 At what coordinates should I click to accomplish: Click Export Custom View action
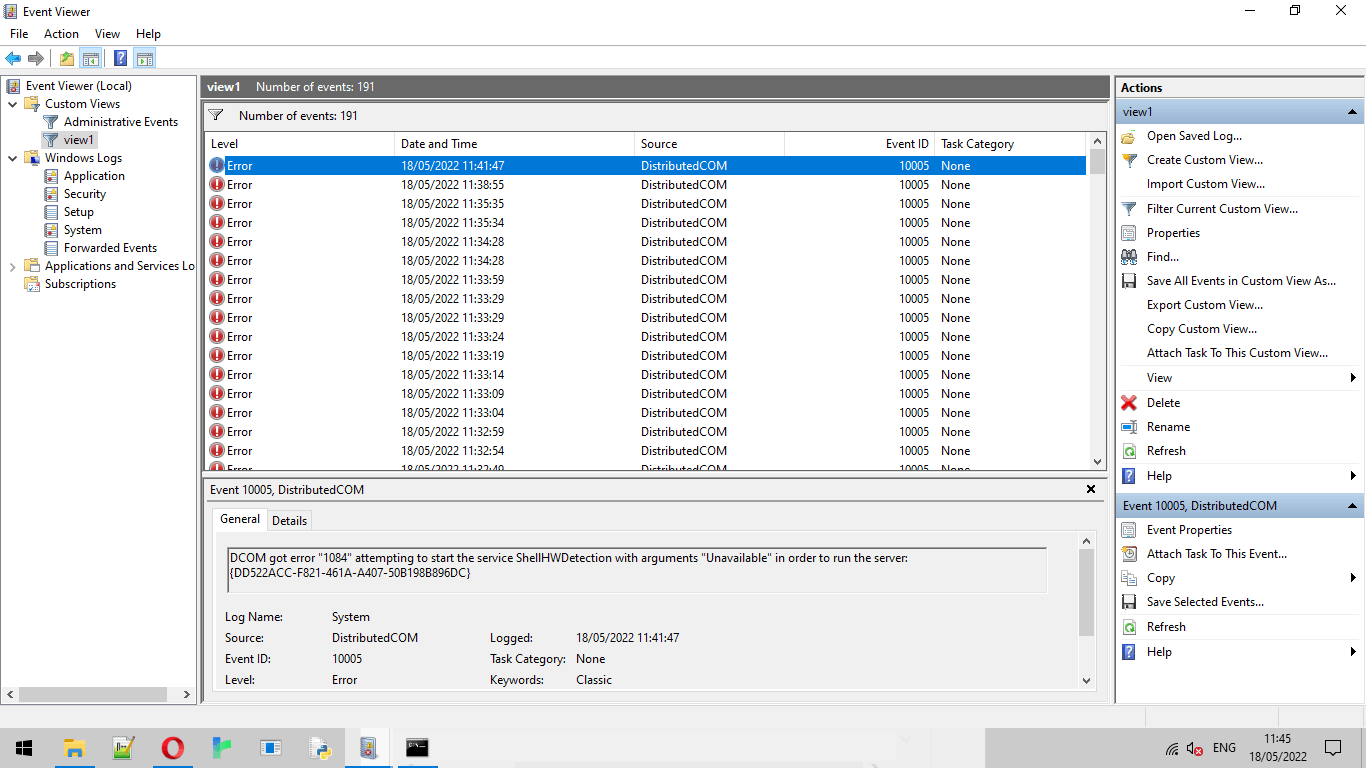tap(1204, 305)
